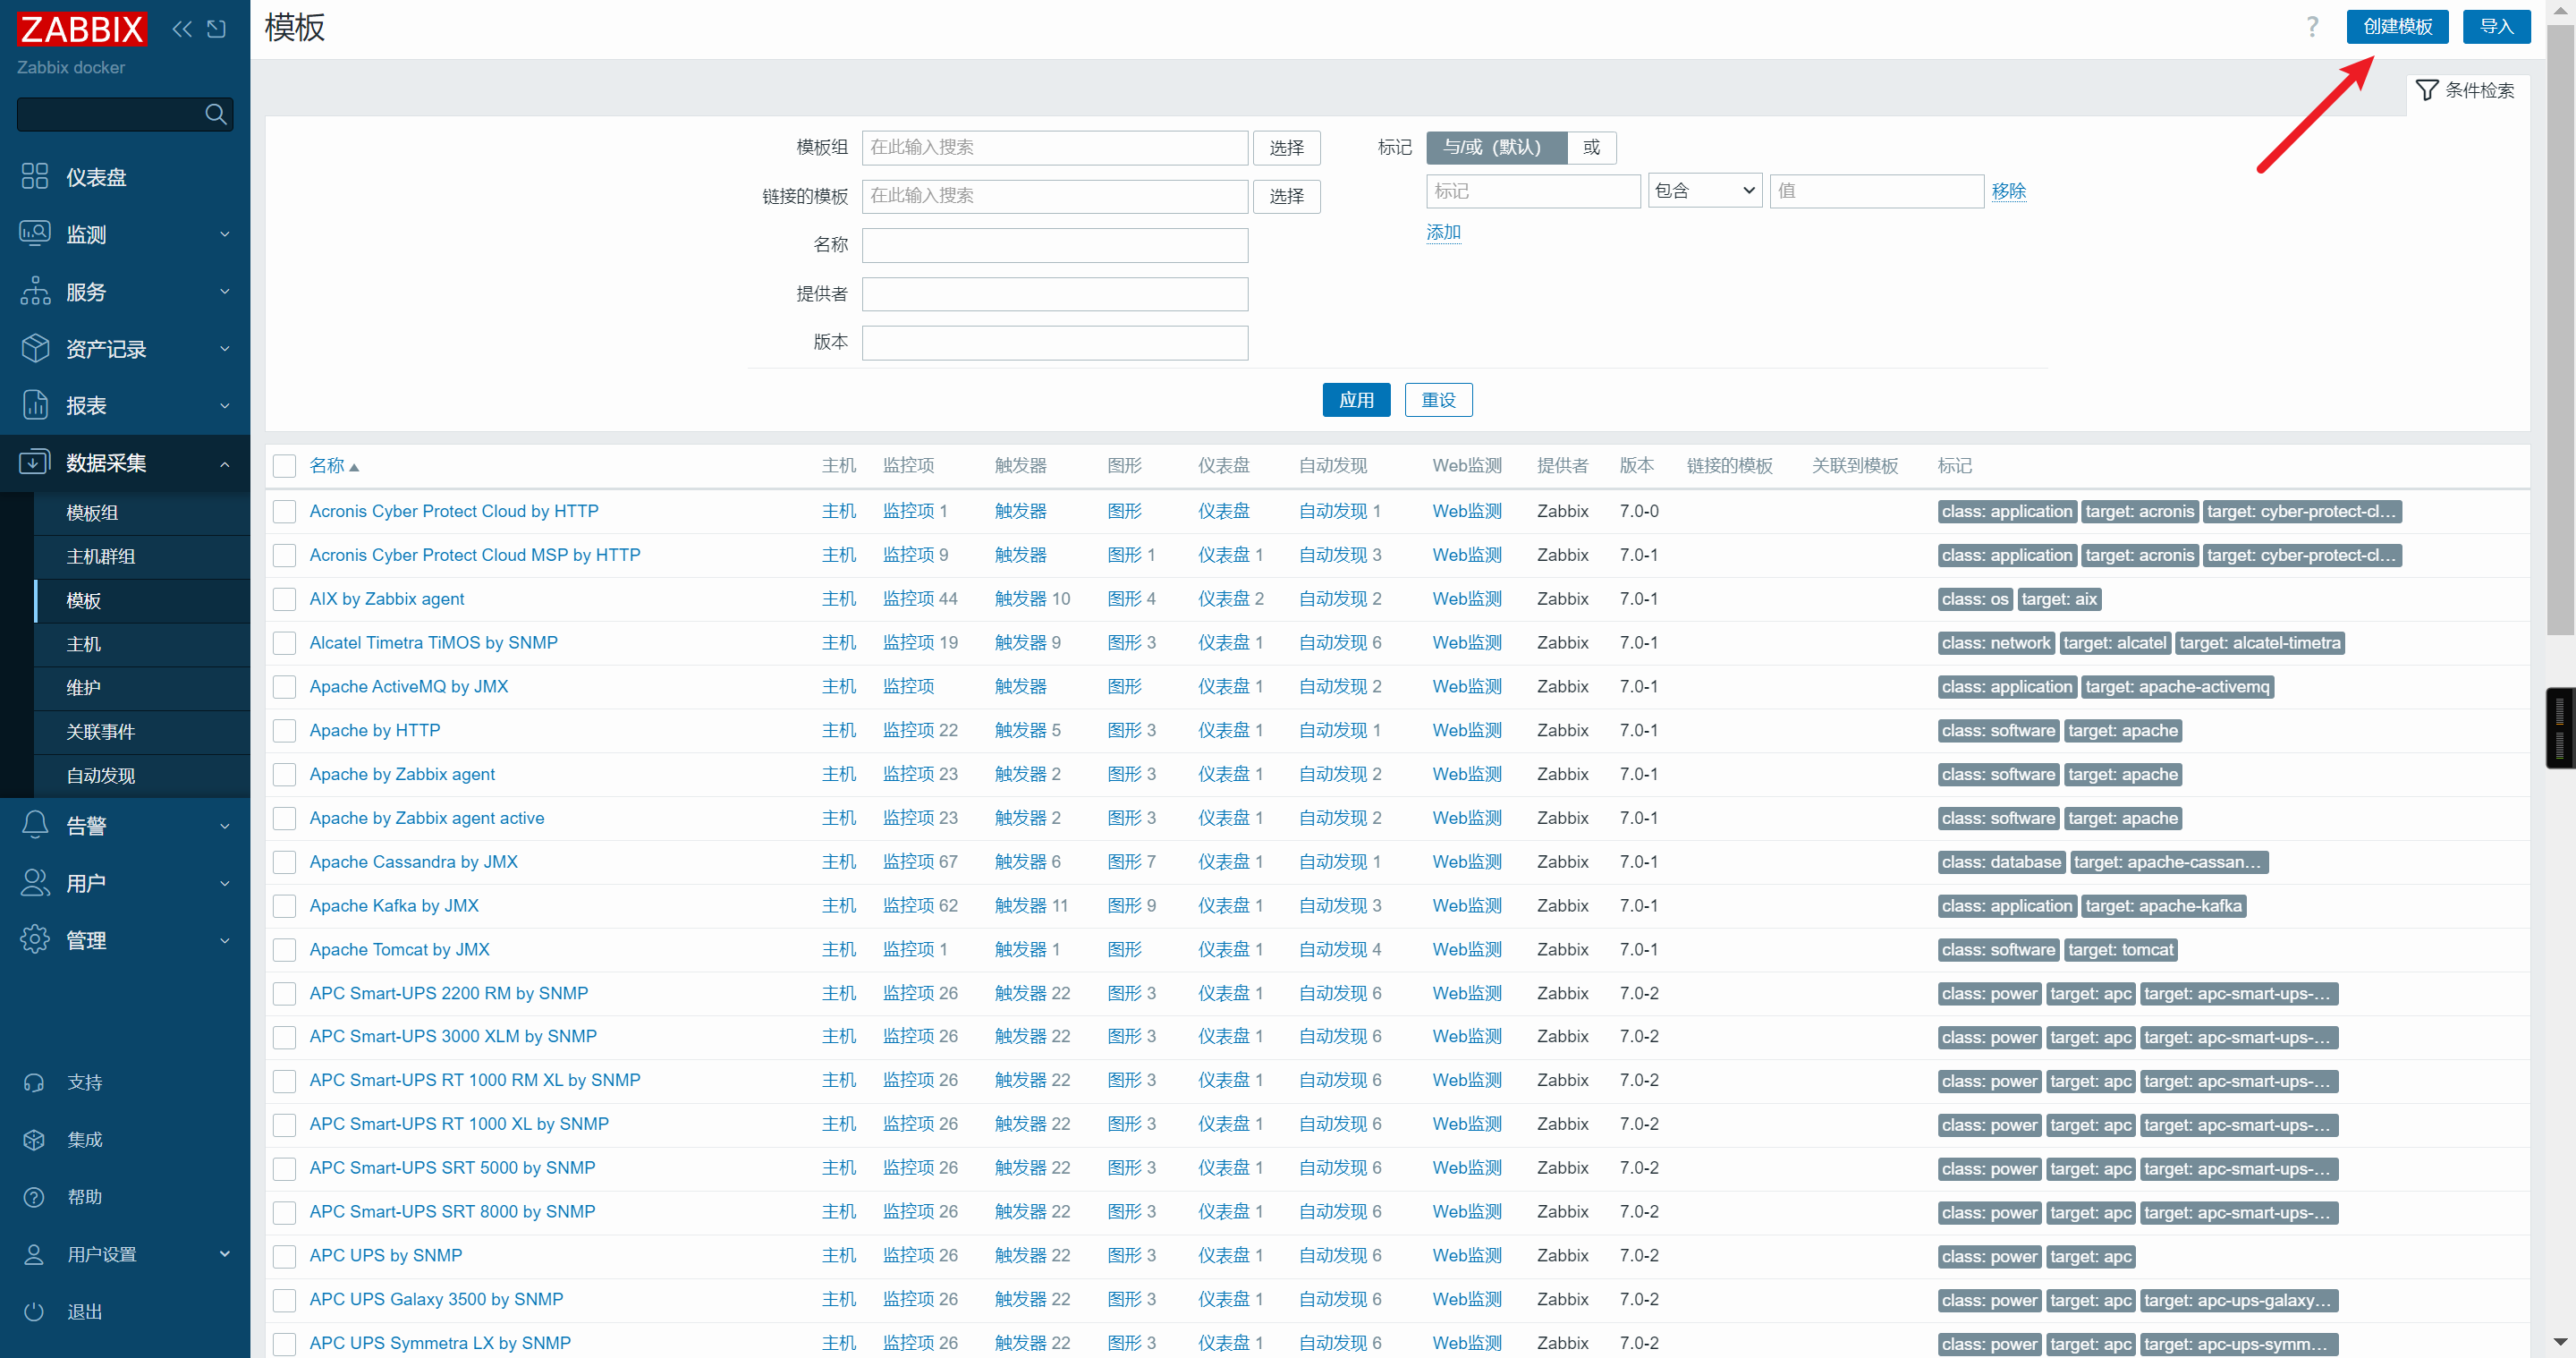This screenshot has height=1358, width=2576.
Task: Expand the 告警 menu chevron
Action: coord(225,826)
